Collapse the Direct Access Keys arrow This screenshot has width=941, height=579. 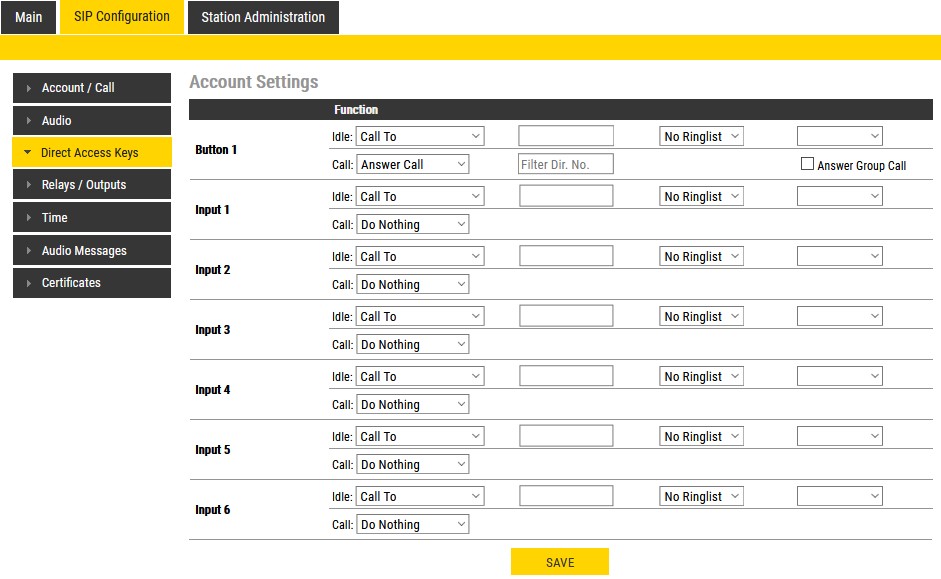pos(28,153)
